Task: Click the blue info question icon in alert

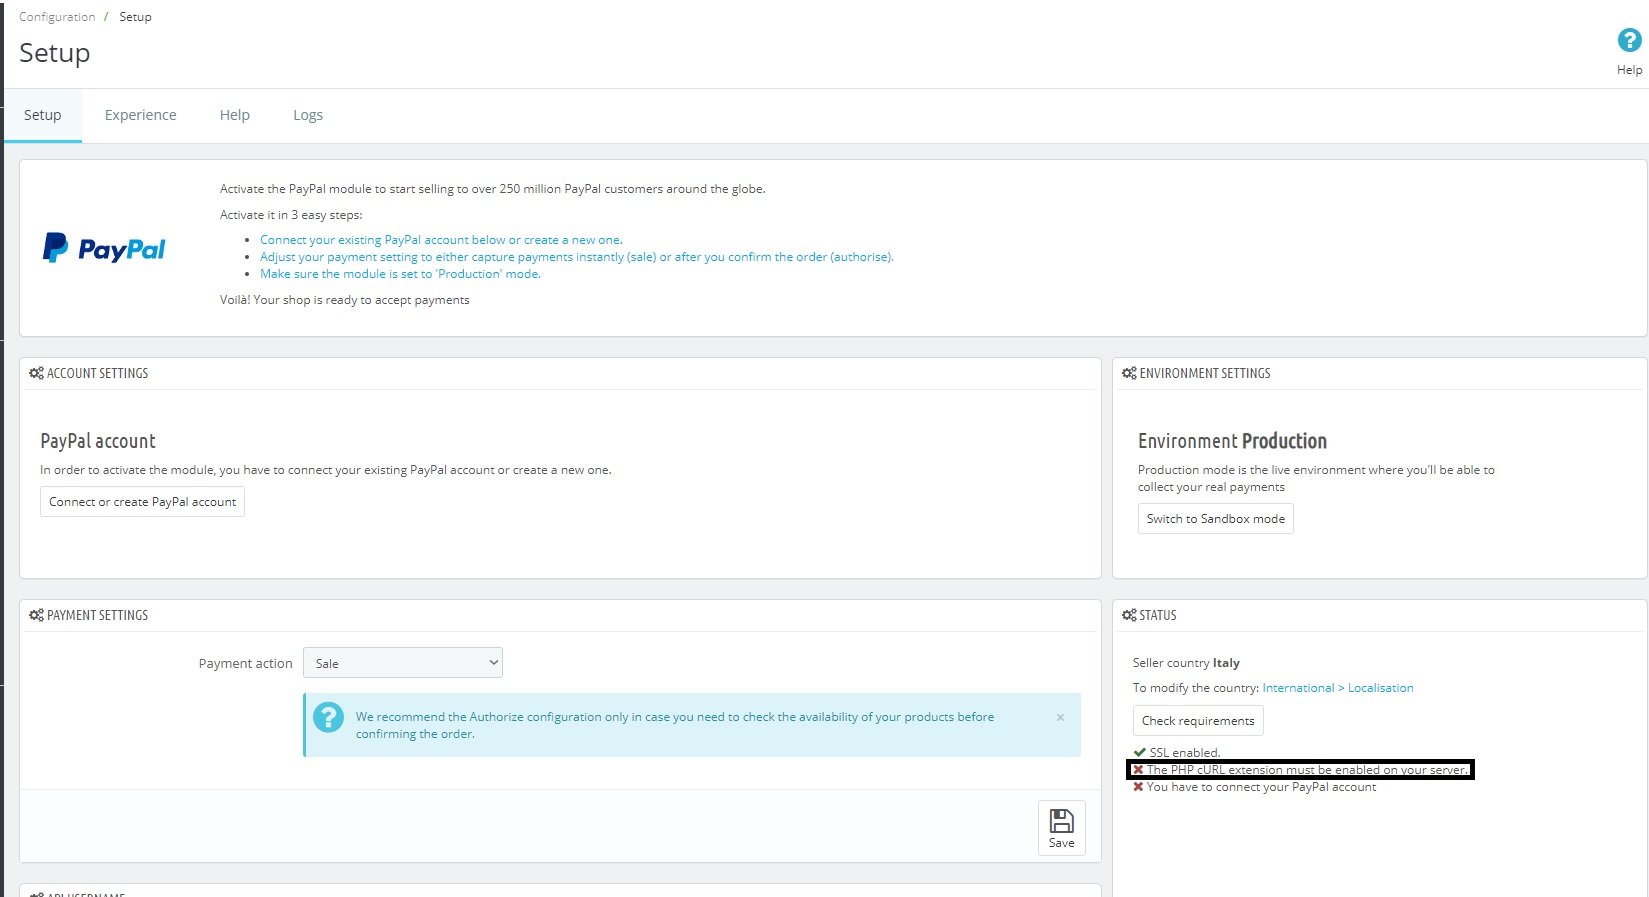Action: (x=328, y=717)
